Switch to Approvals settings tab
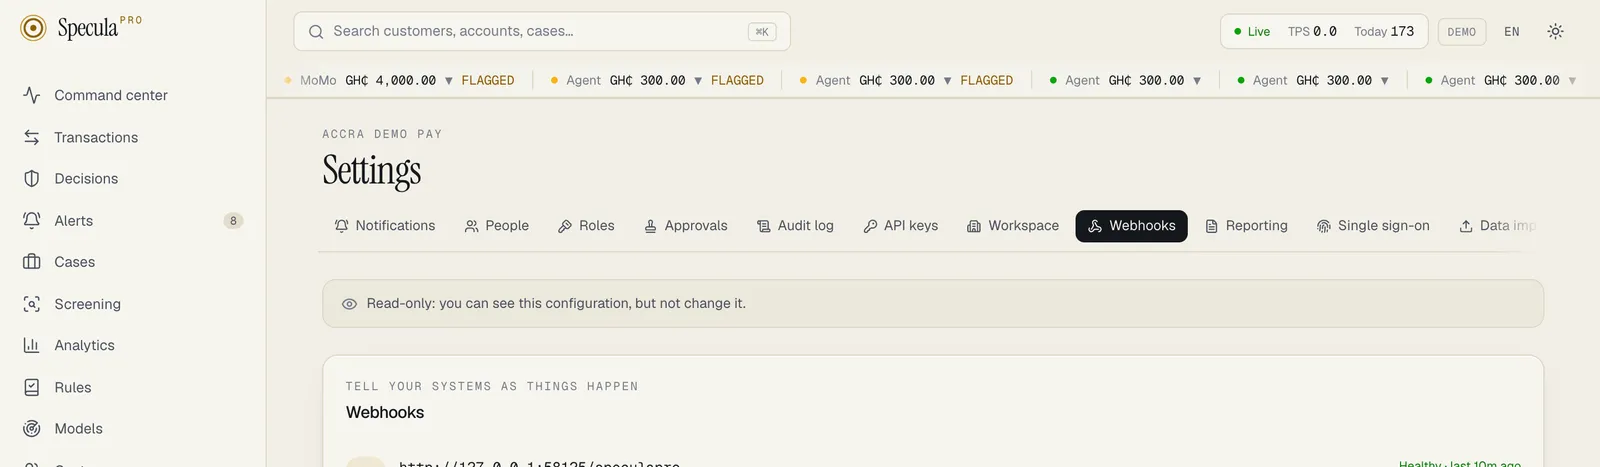The width and height of the screenshot is (1600, 467). tap(686, 226)
